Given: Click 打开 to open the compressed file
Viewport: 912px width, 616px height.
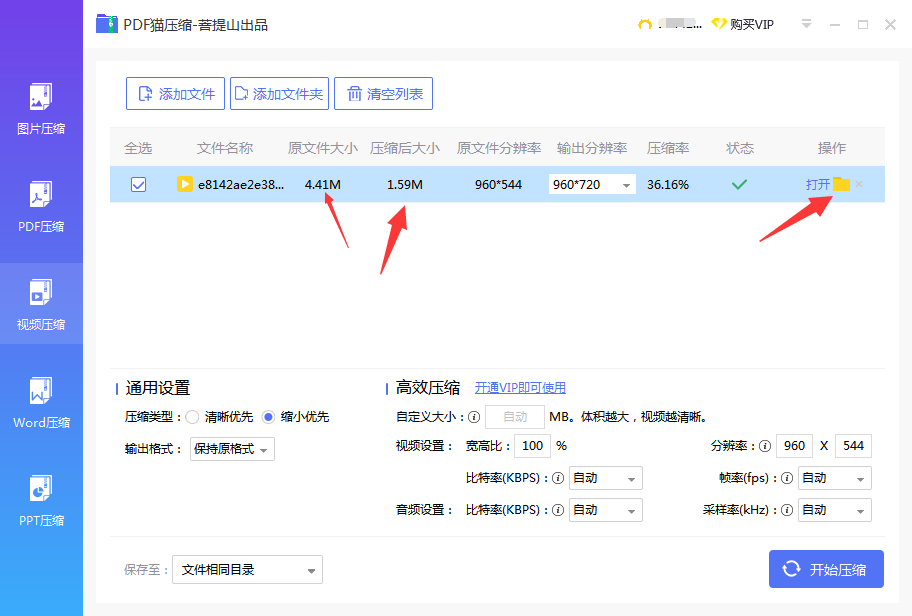Looking at the screenshot, I should pos(817,184).
